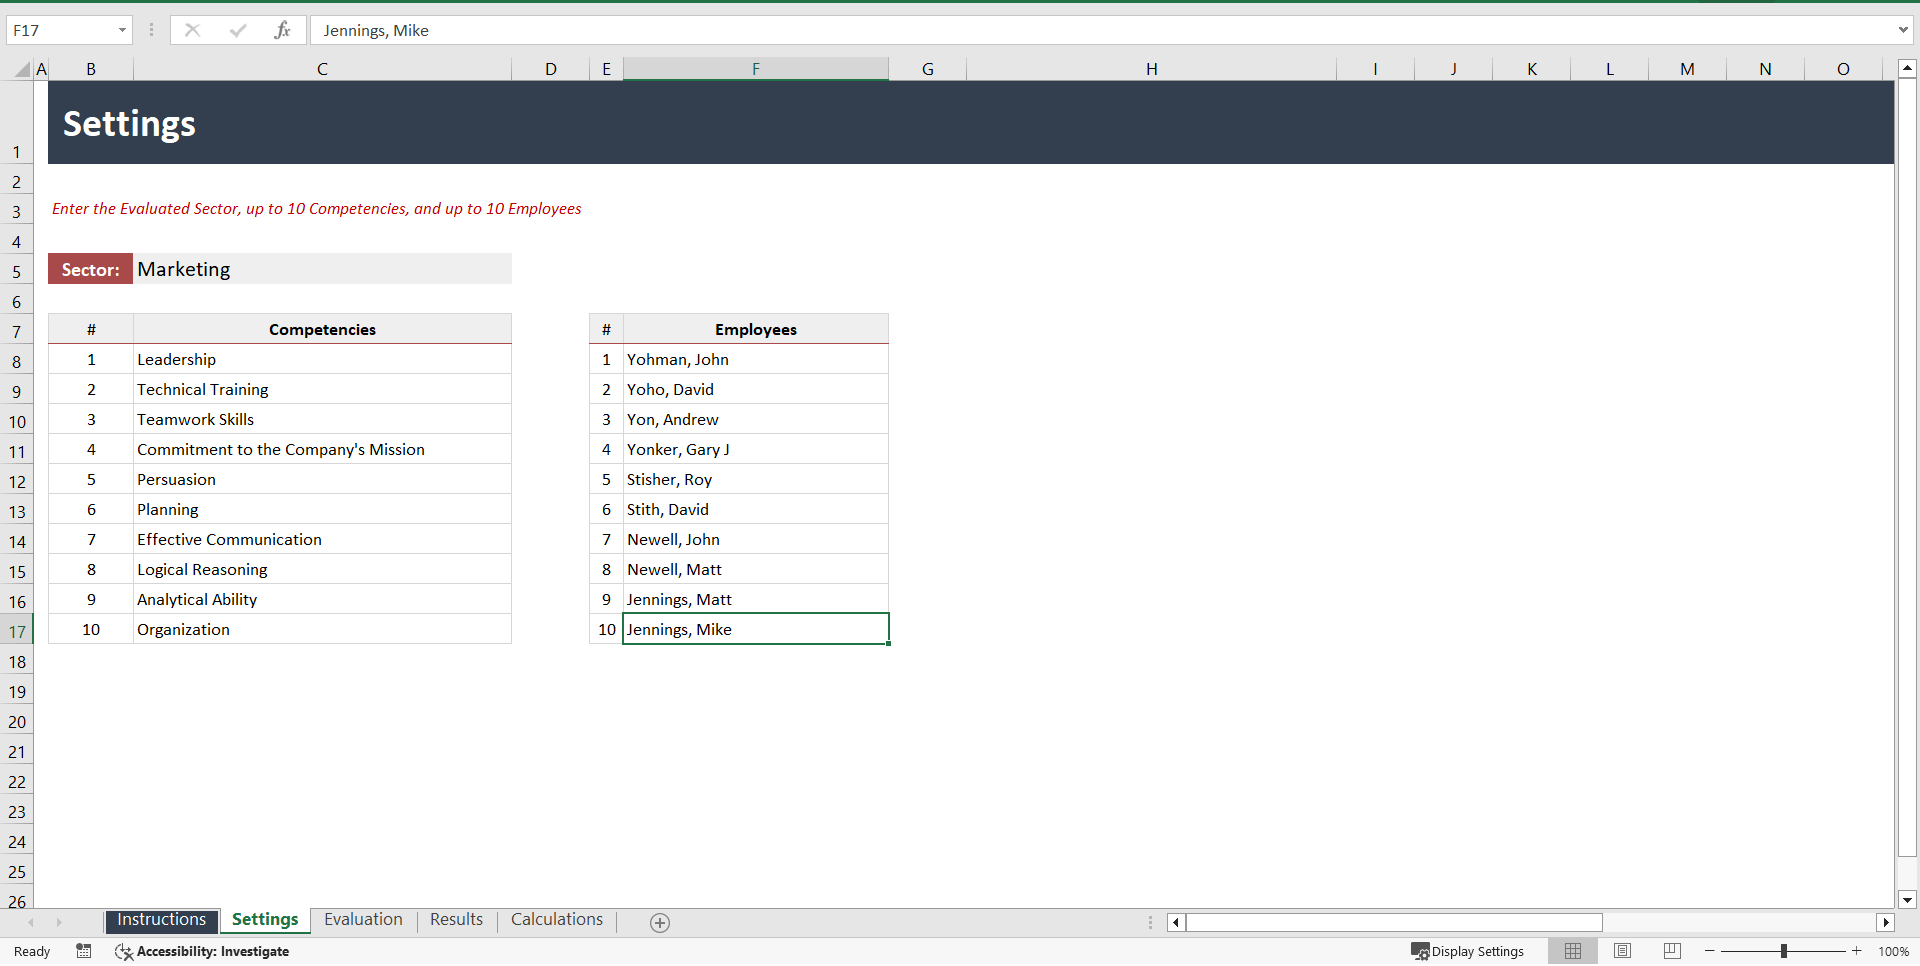1920x966 pixels.
Task: Select the Planning competency cell
Action: pyautogui.click(x=322, y=509)
